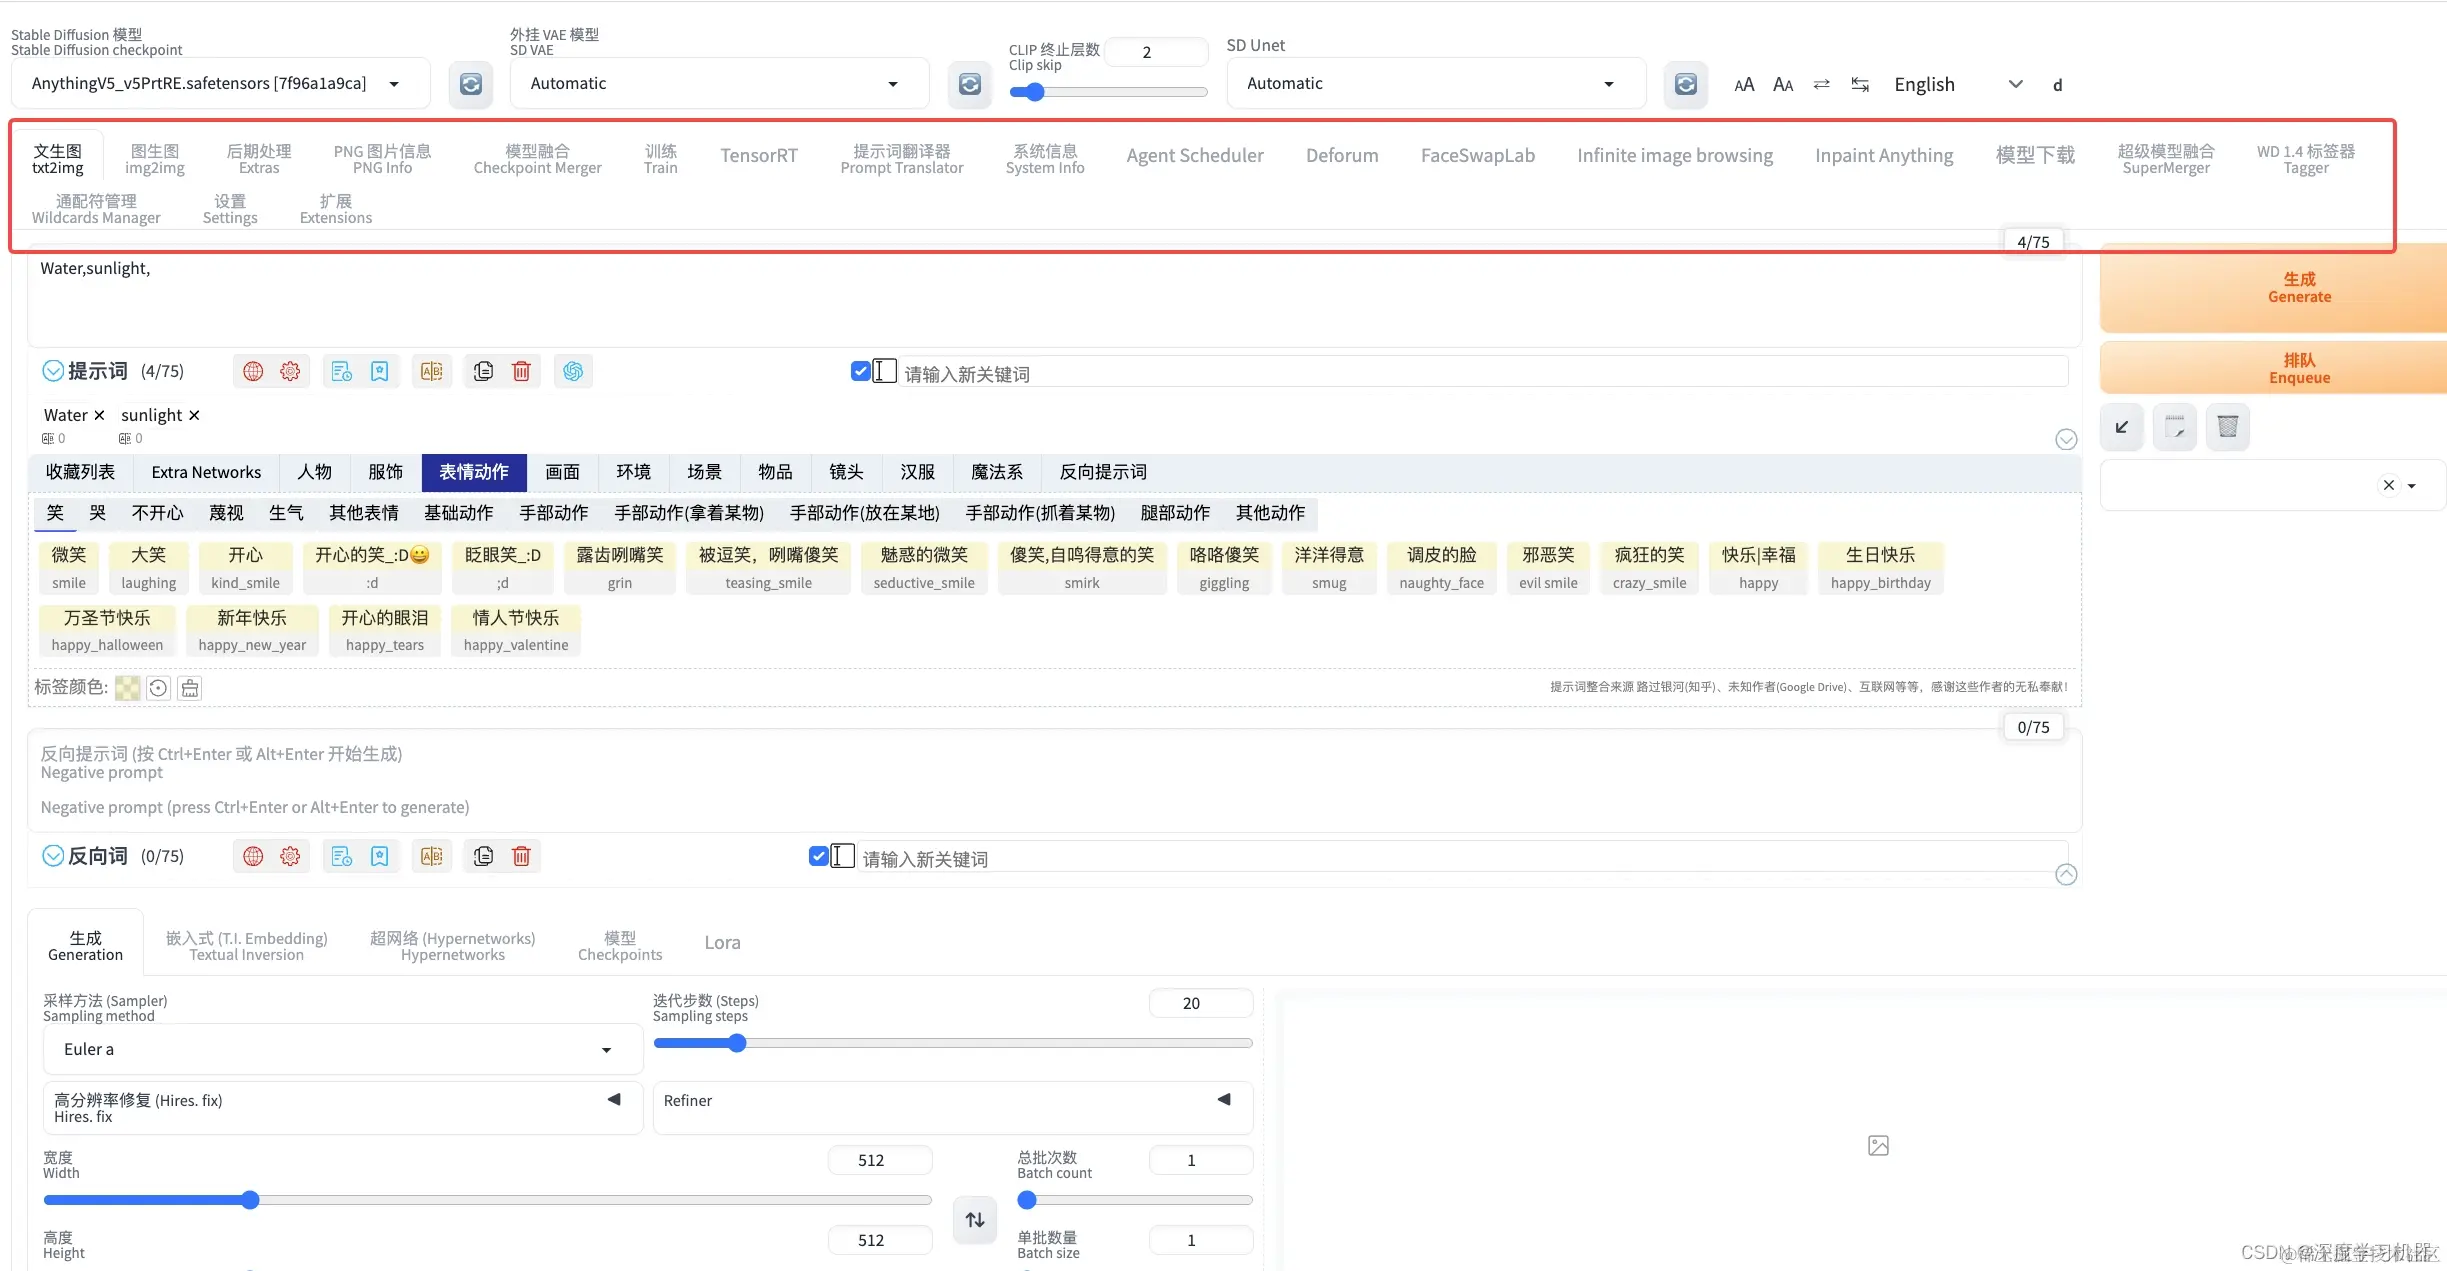2447x1271 pixels.
Task: Click the globe icon in the prompt toolbar
Action: (253, 372)
